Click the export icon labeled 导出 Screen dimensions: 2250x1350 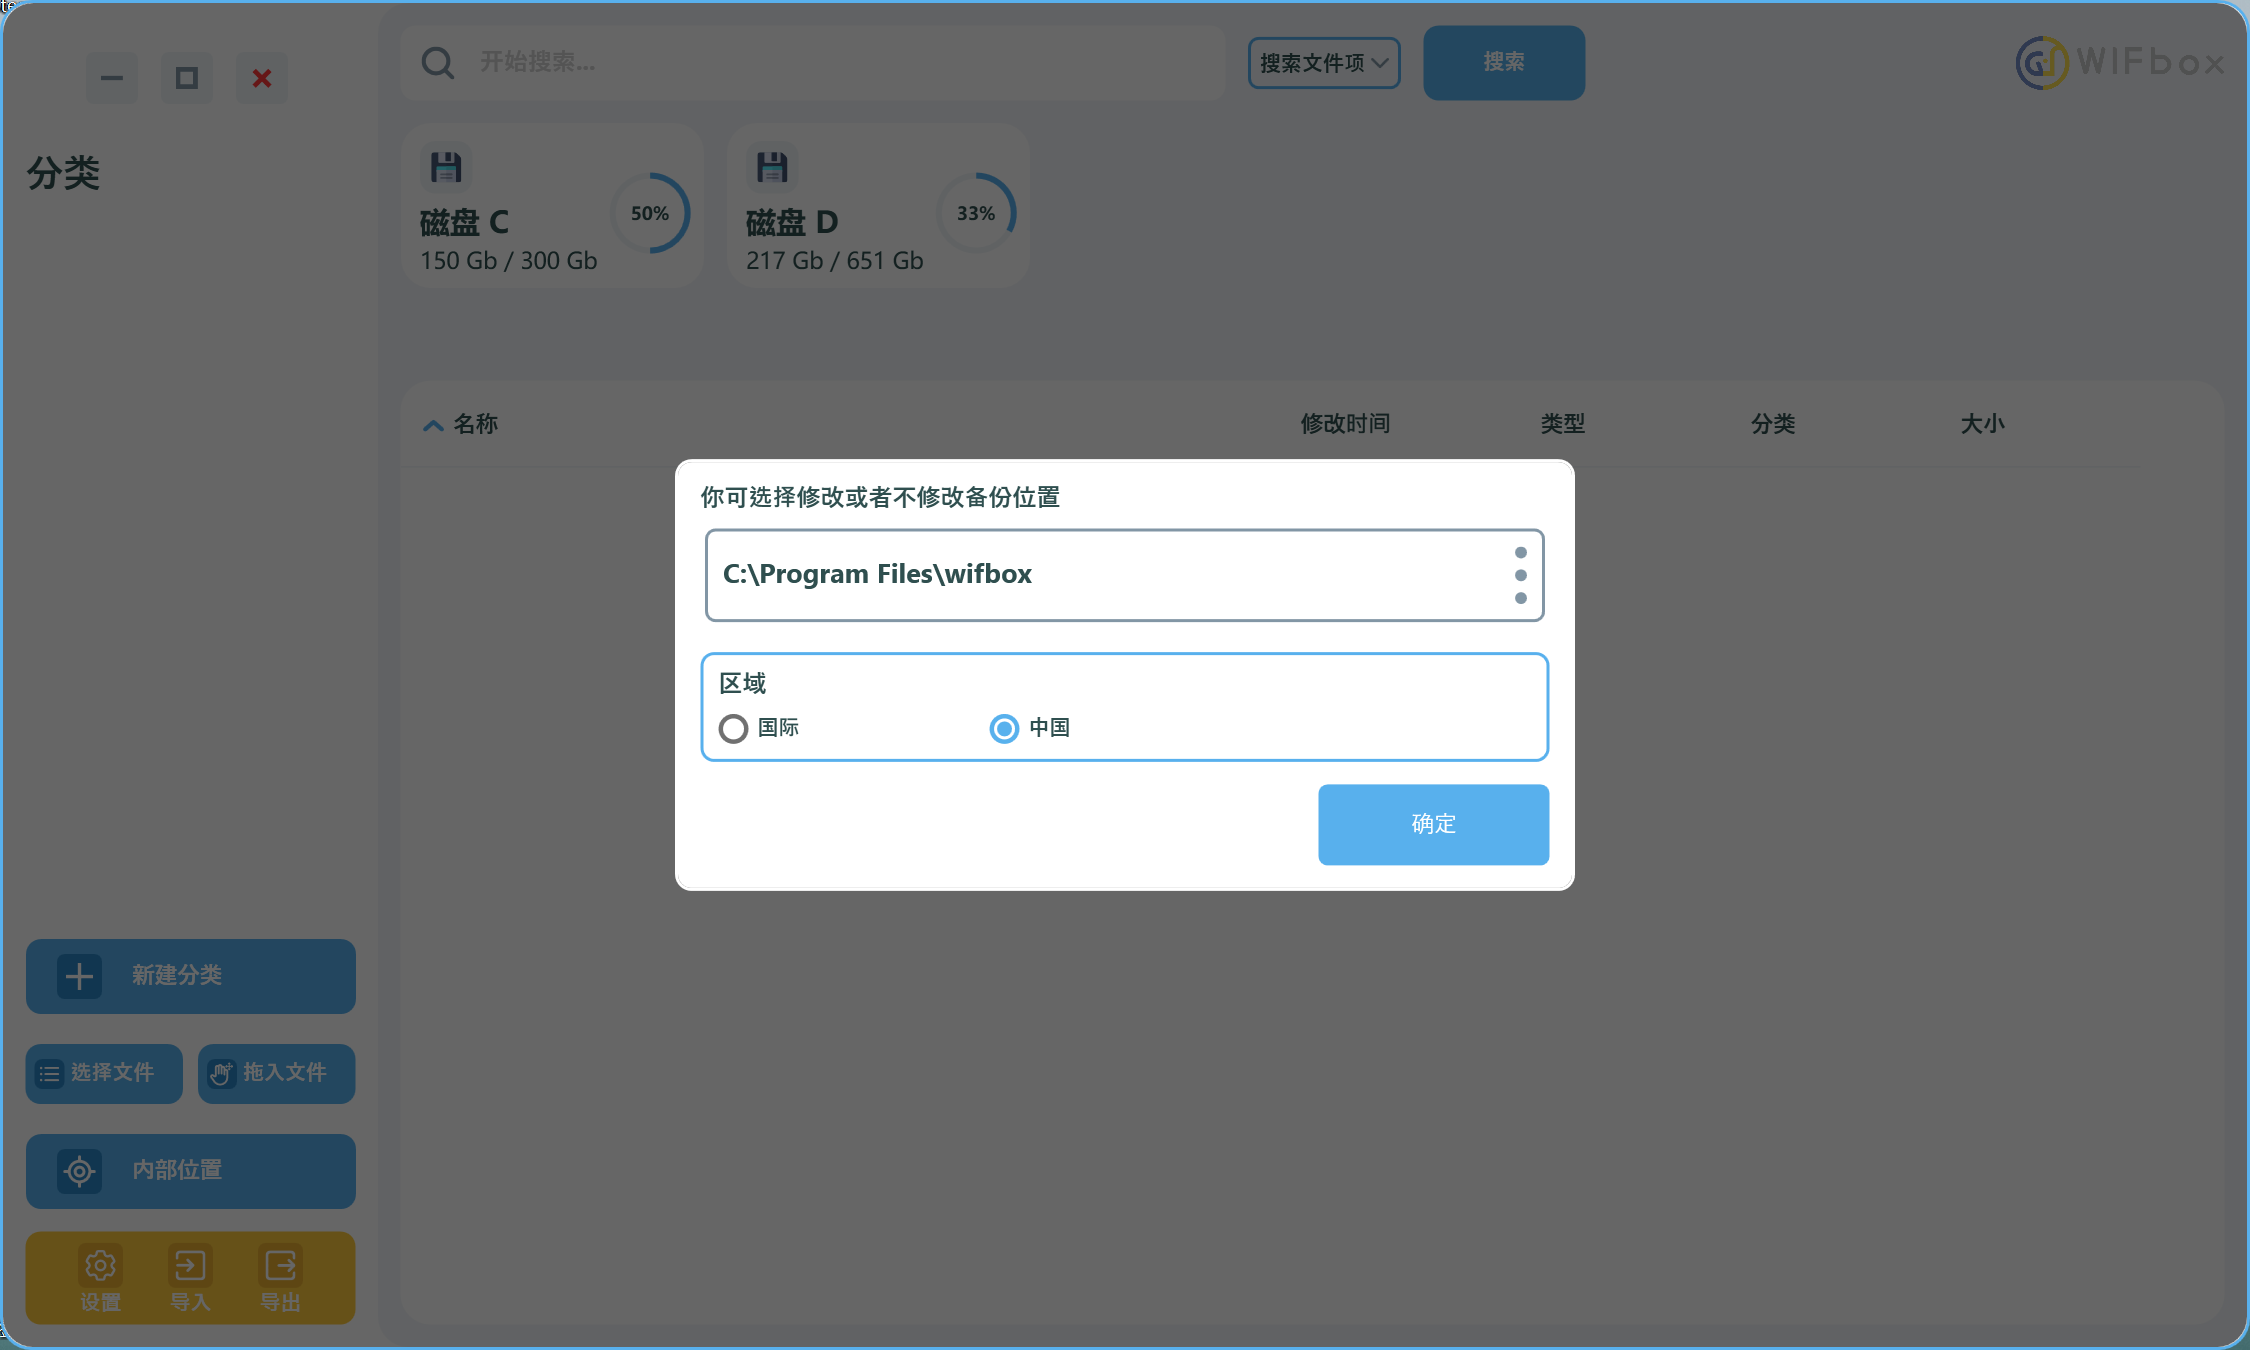pos(280,1266)
